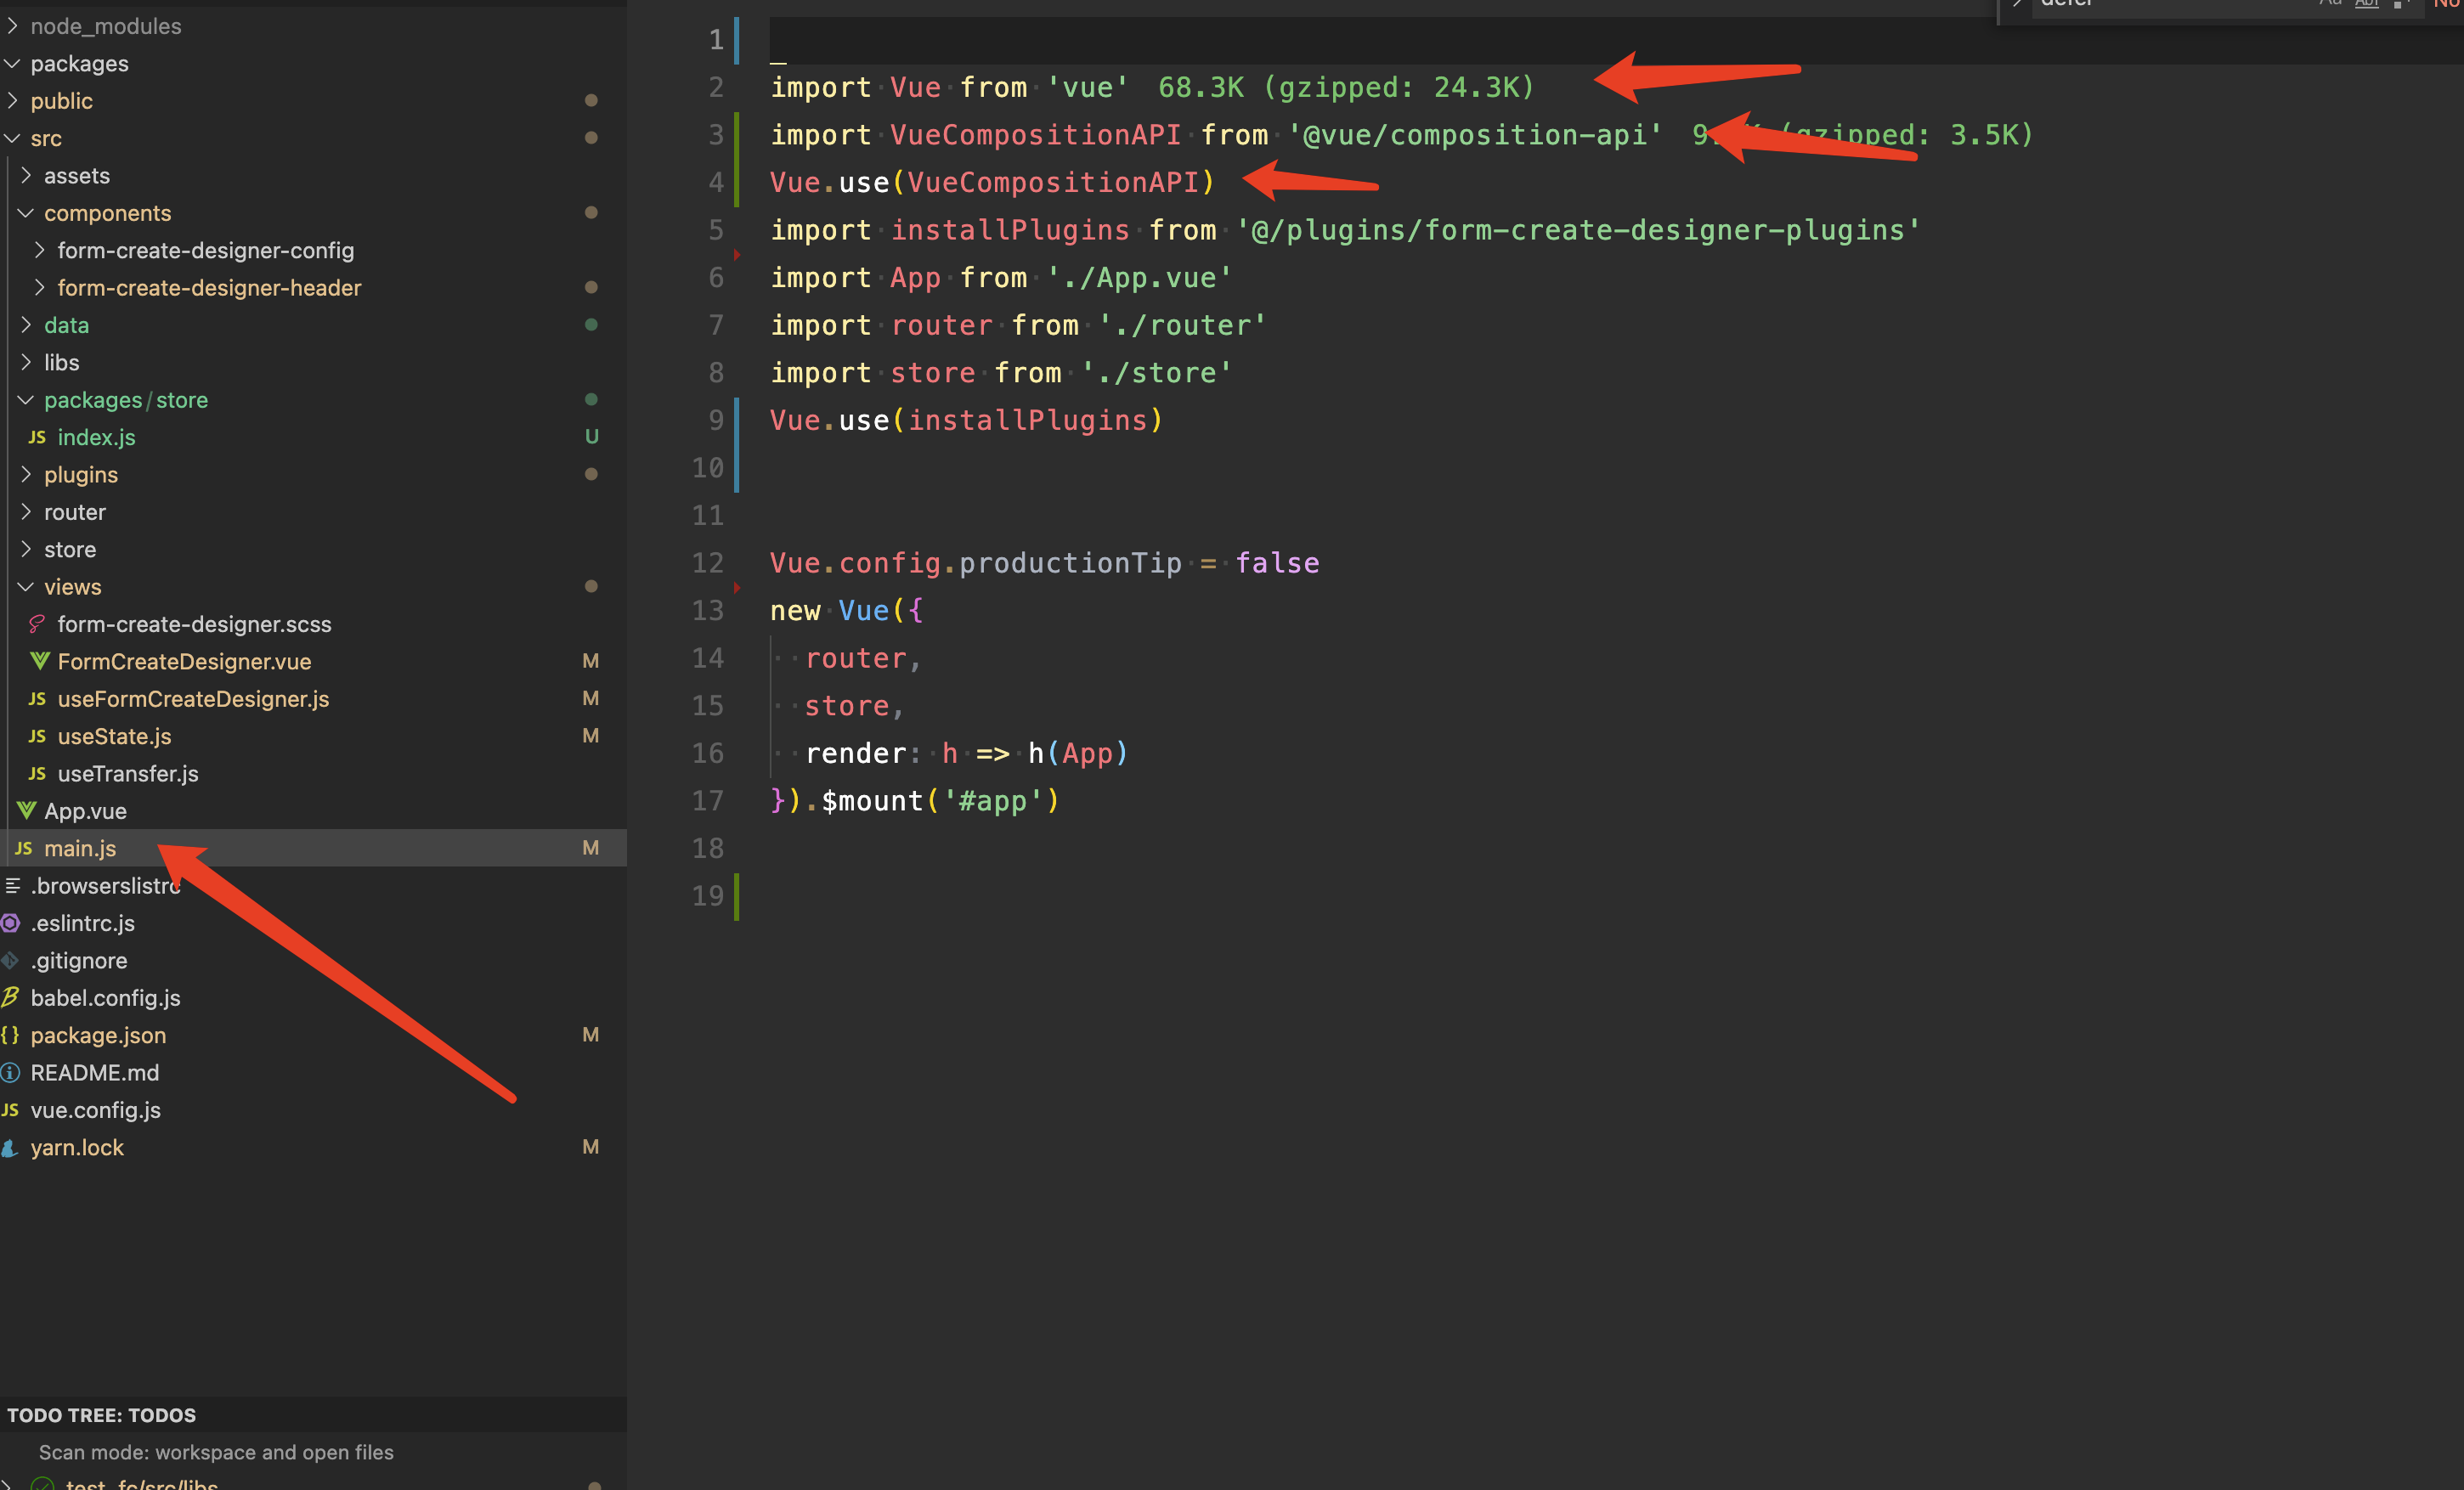Collapse the src folder
The height and width of the screenshot is (1490, 2464).
(12, 138)
